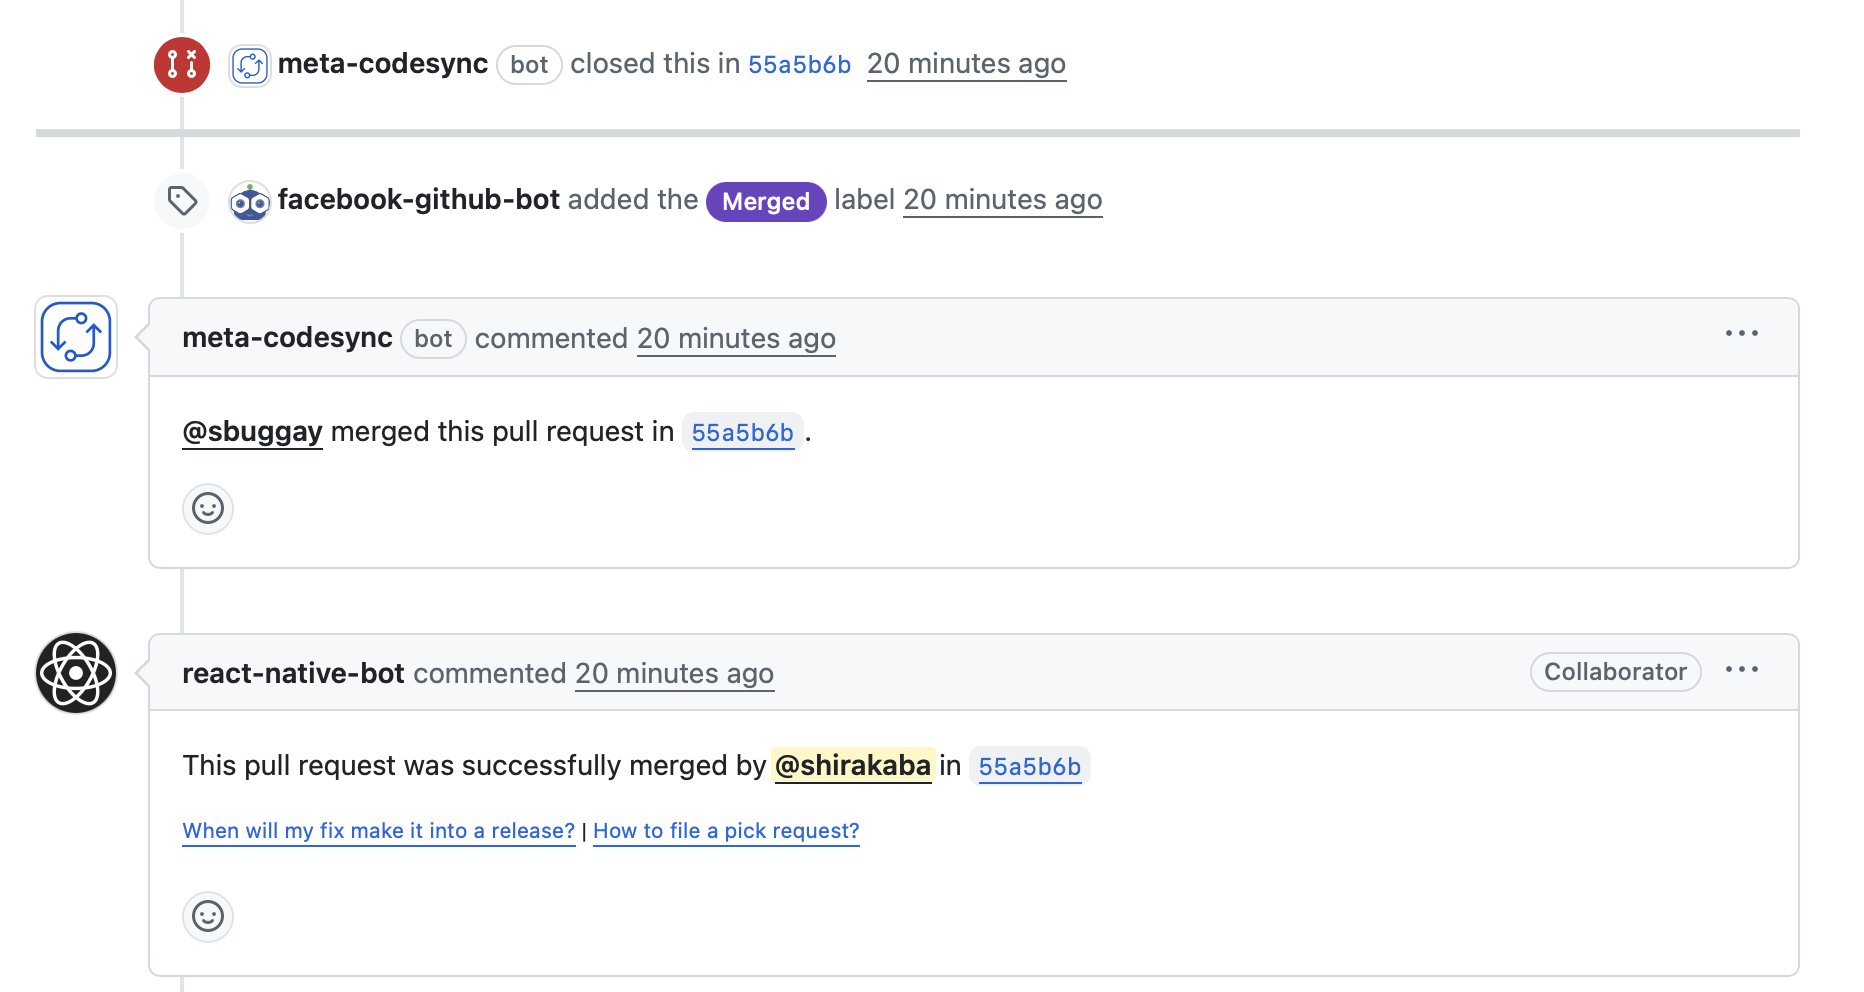Open react-native-bot atom avatar
The height and width of the screenshot is (992, 1864).
click(76, 673)
